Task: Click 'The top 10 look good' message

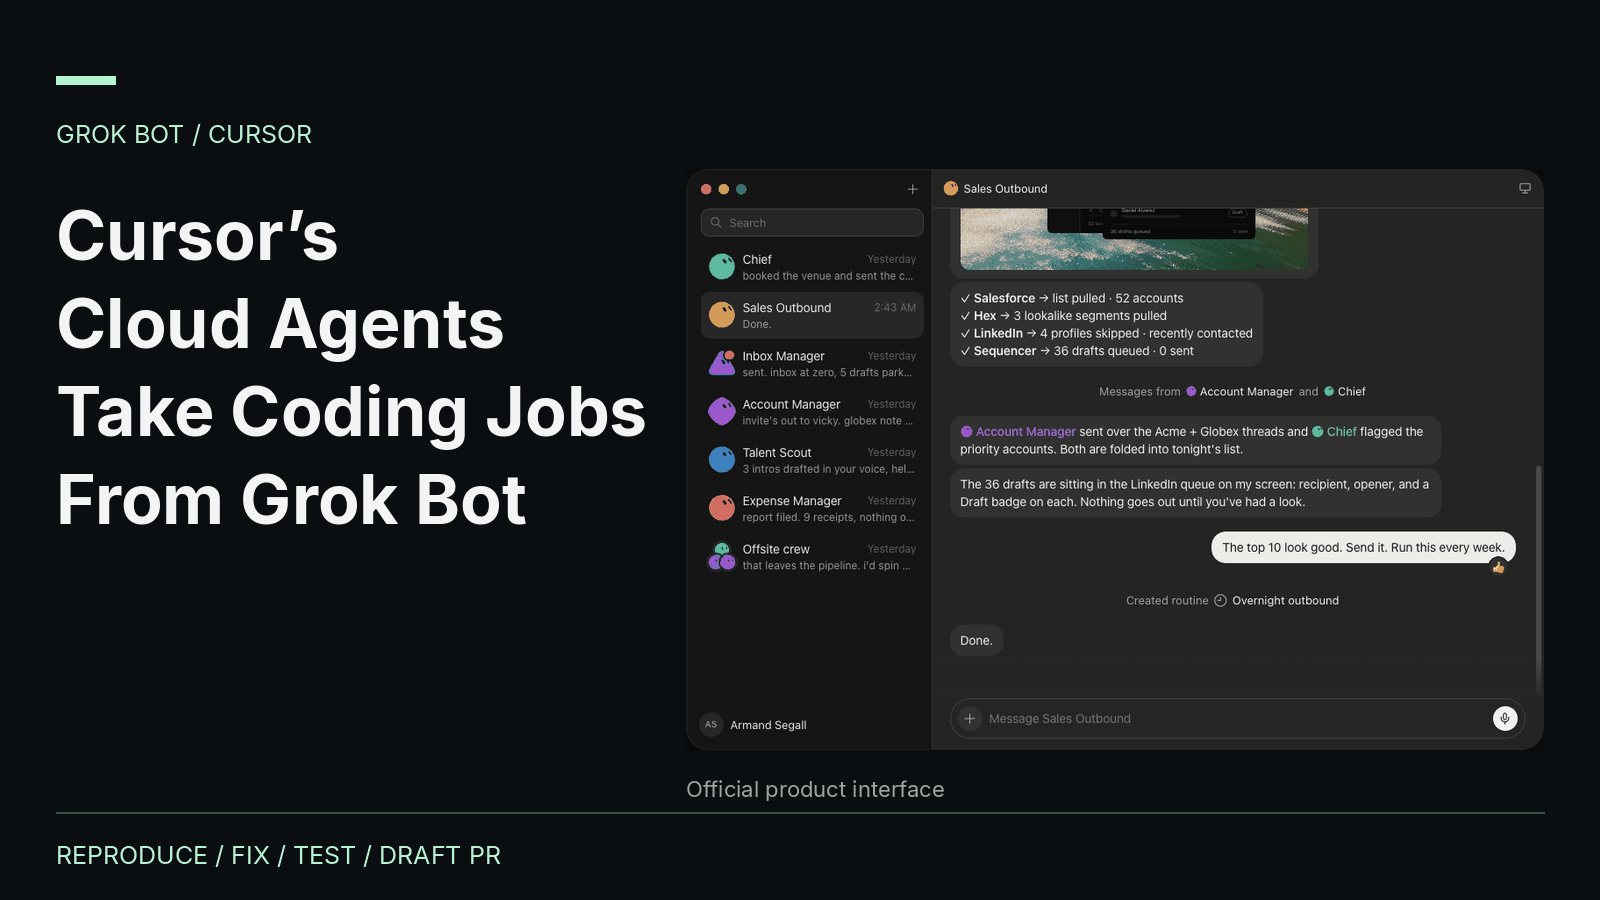Action: pos(1363,548)
